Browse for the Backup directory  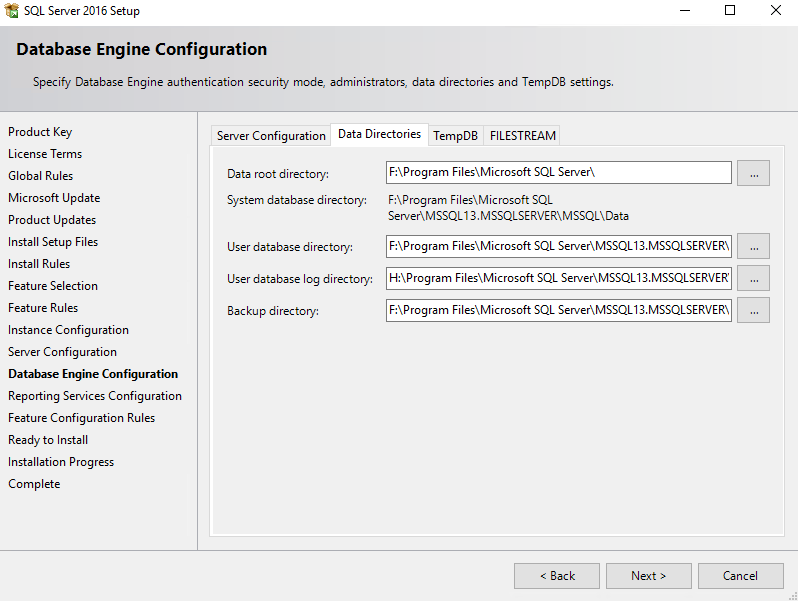click(x=753, y=310)
